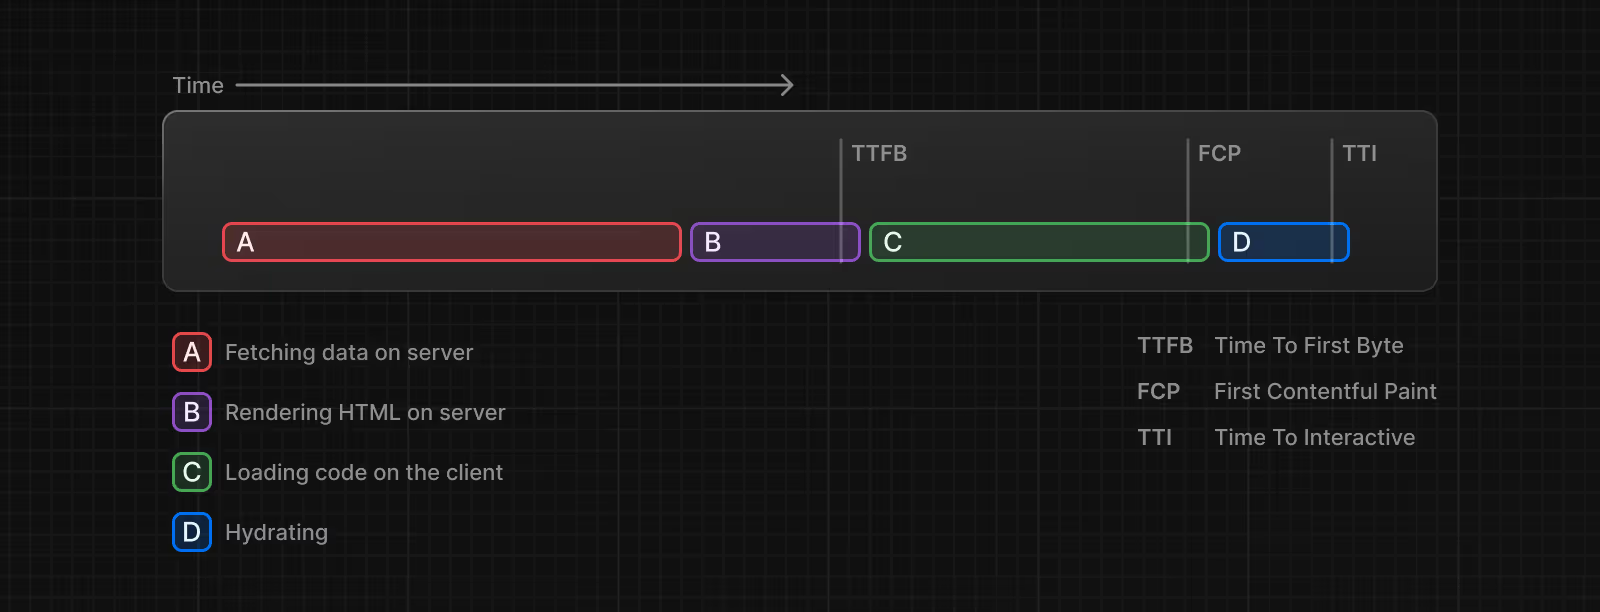Click the purple B legend icon

coord(192,412)
